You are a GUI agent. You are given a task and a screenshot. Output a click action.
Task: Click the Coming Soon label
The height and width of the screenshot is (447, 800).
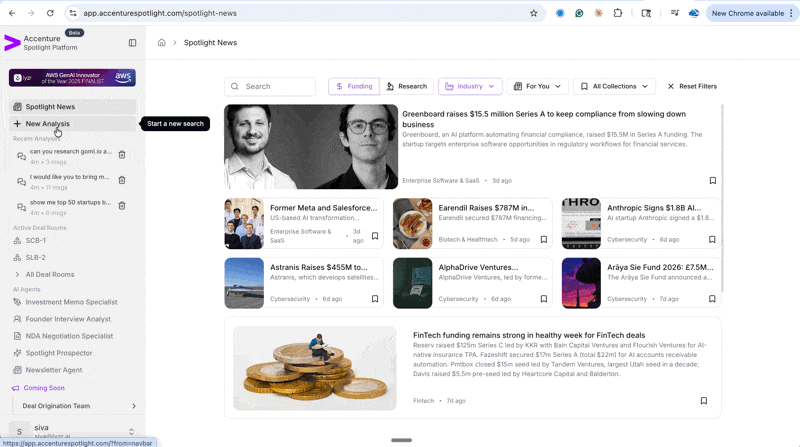tap(44, 388)
